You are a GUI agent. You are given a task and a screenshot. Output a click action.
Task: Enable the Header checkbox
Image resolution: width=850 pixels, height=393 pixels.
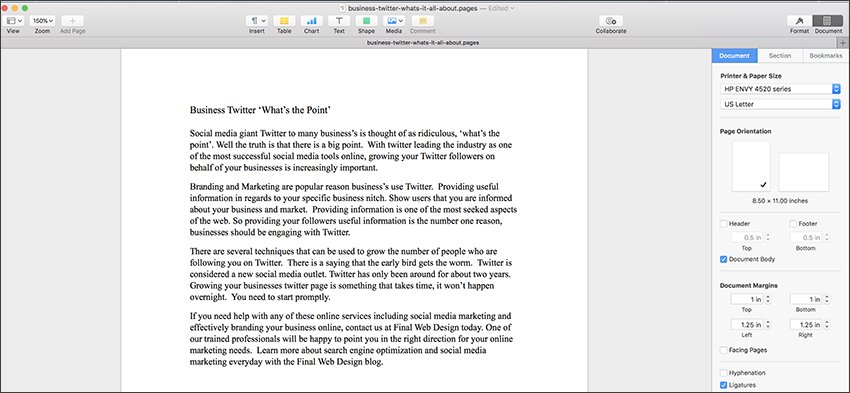(x=724, y=223)
